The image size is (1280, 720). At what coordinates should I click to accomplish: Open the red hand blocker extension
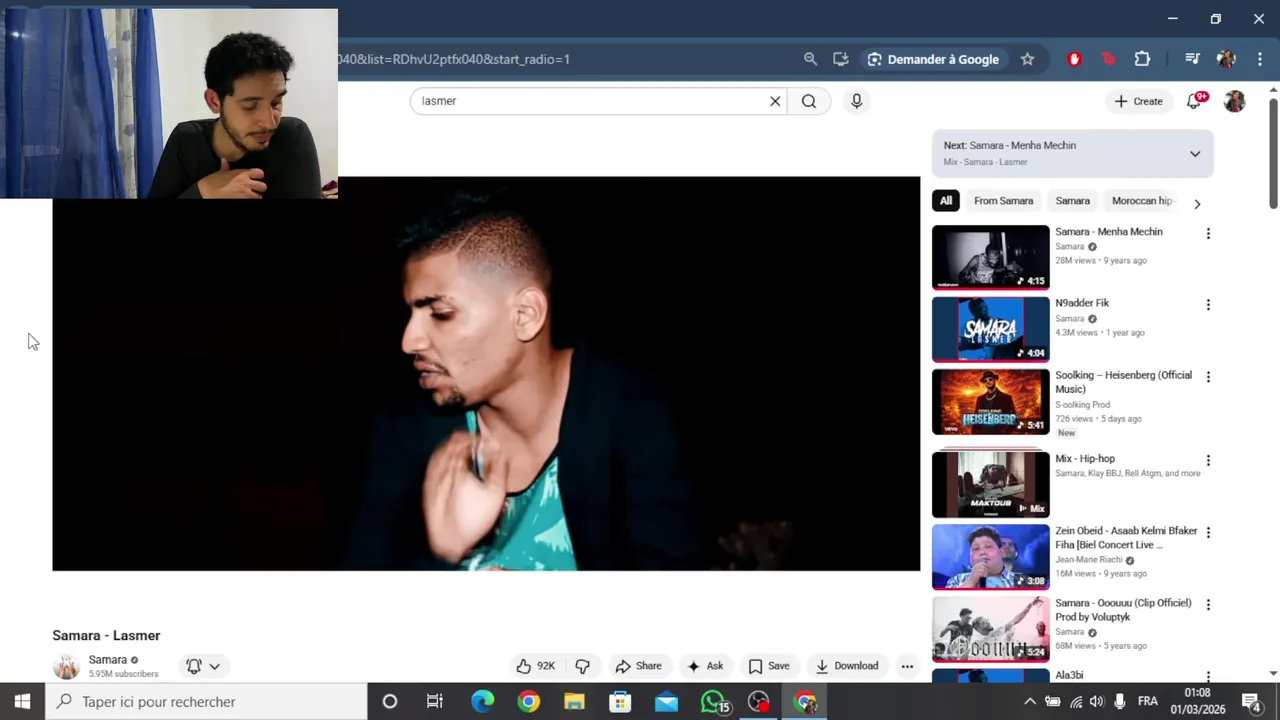(x=1075, y=59)
